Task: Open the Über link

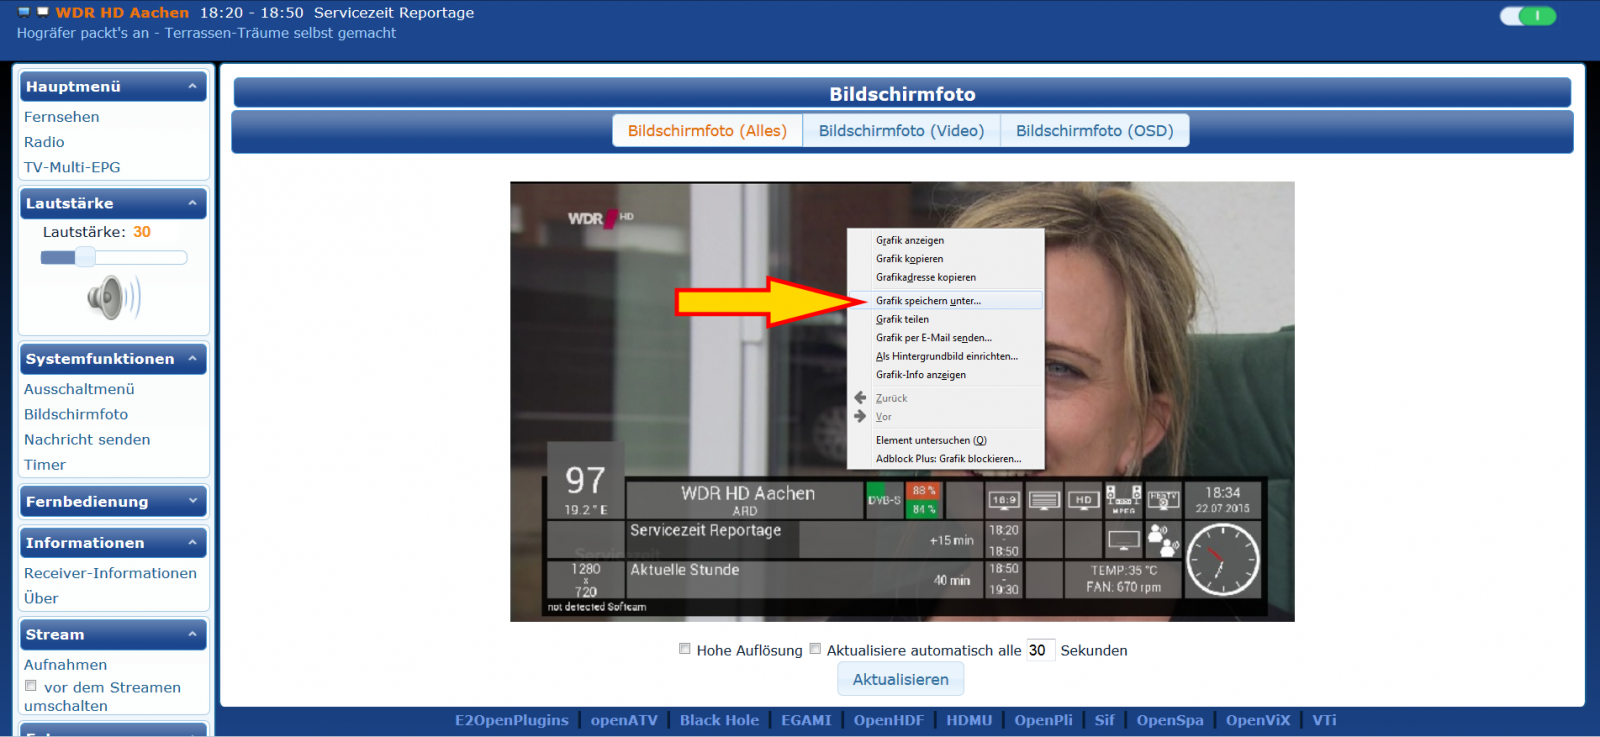Action: click(41, 598)
